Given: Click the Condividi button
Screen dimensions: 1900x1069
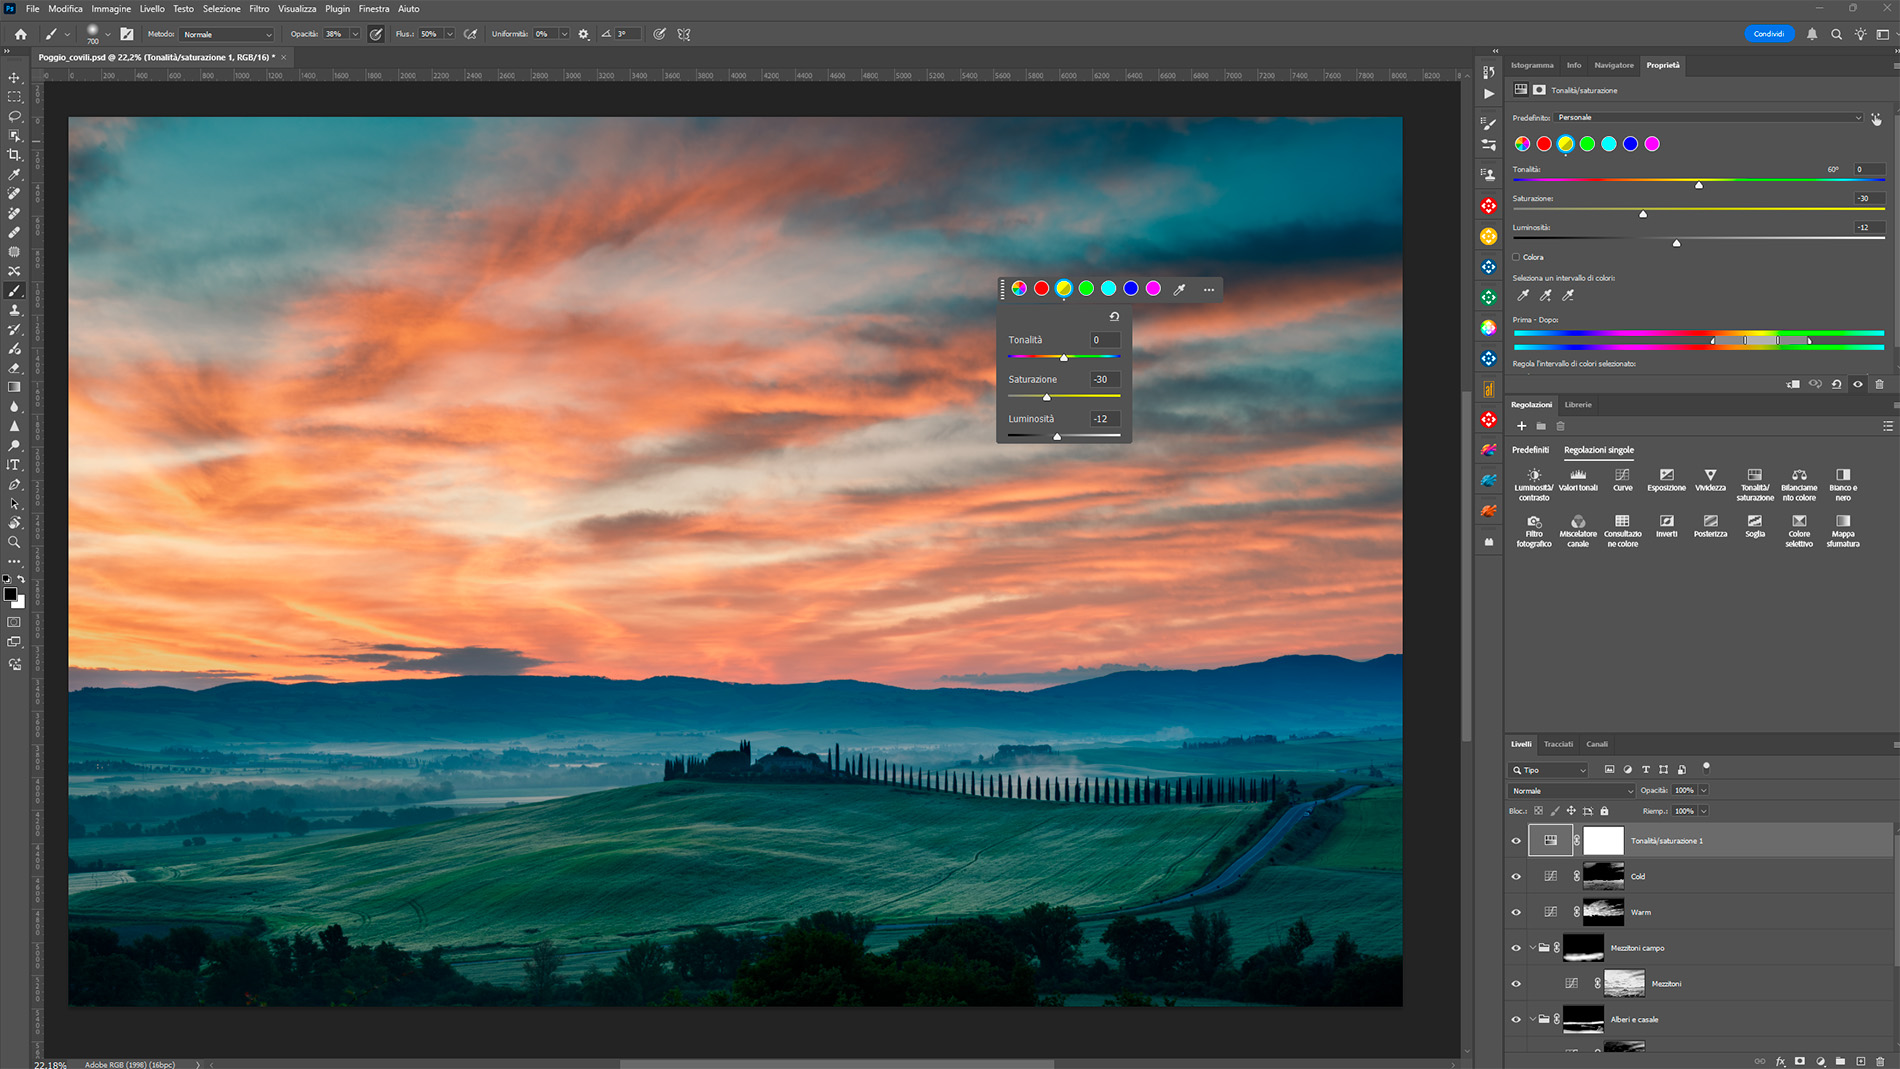Looking at the screenshot, I should [x=1769, y=34].
